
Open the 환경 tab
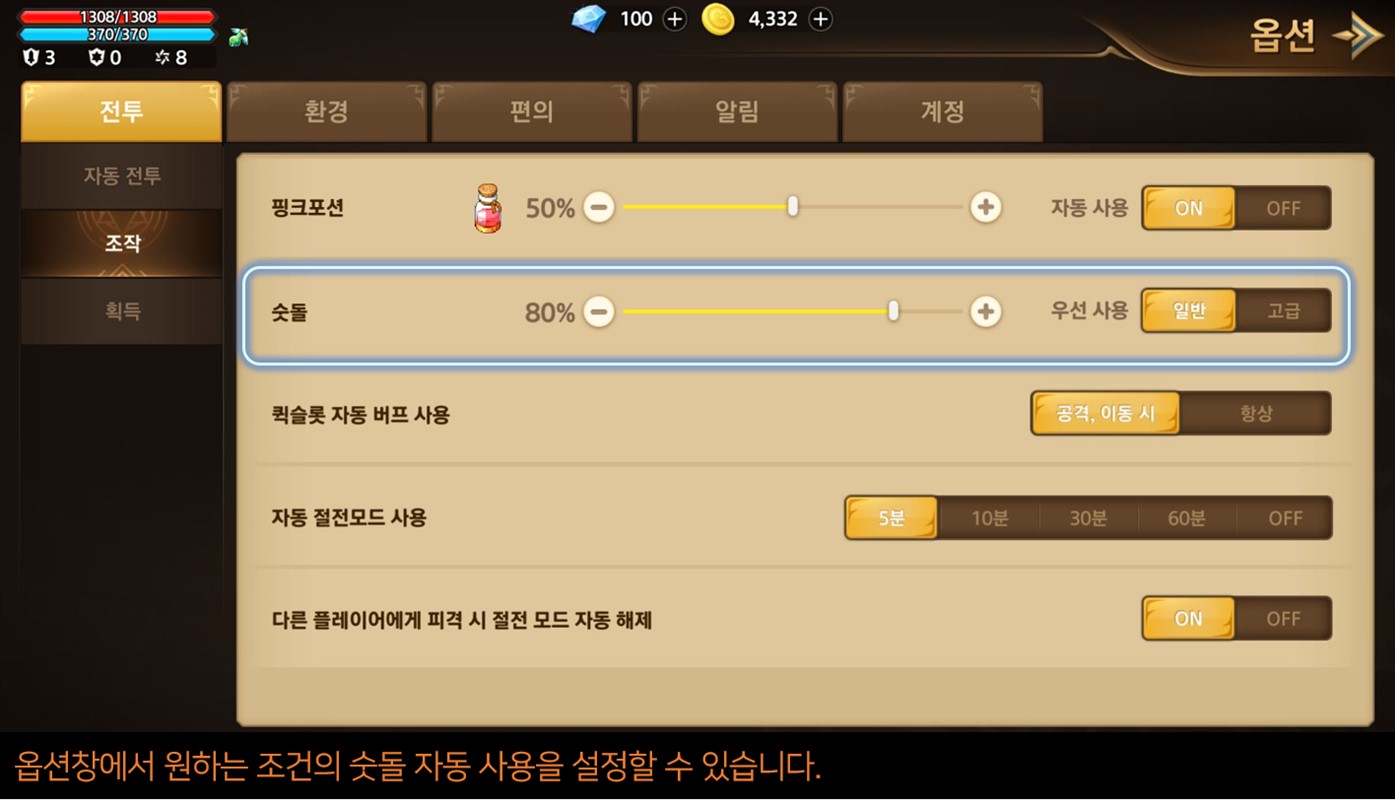[x=326, y=111]
